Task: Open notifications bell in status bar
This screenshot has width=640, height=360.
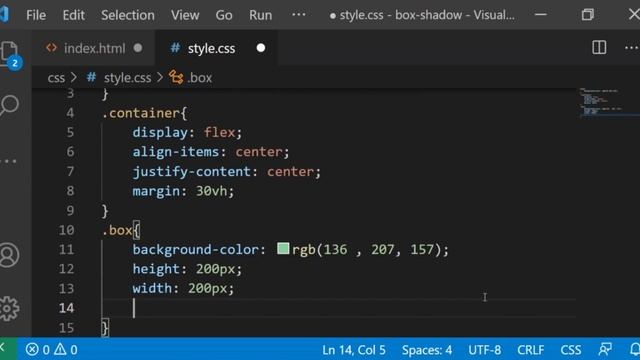Action: (x=634, y=349)
